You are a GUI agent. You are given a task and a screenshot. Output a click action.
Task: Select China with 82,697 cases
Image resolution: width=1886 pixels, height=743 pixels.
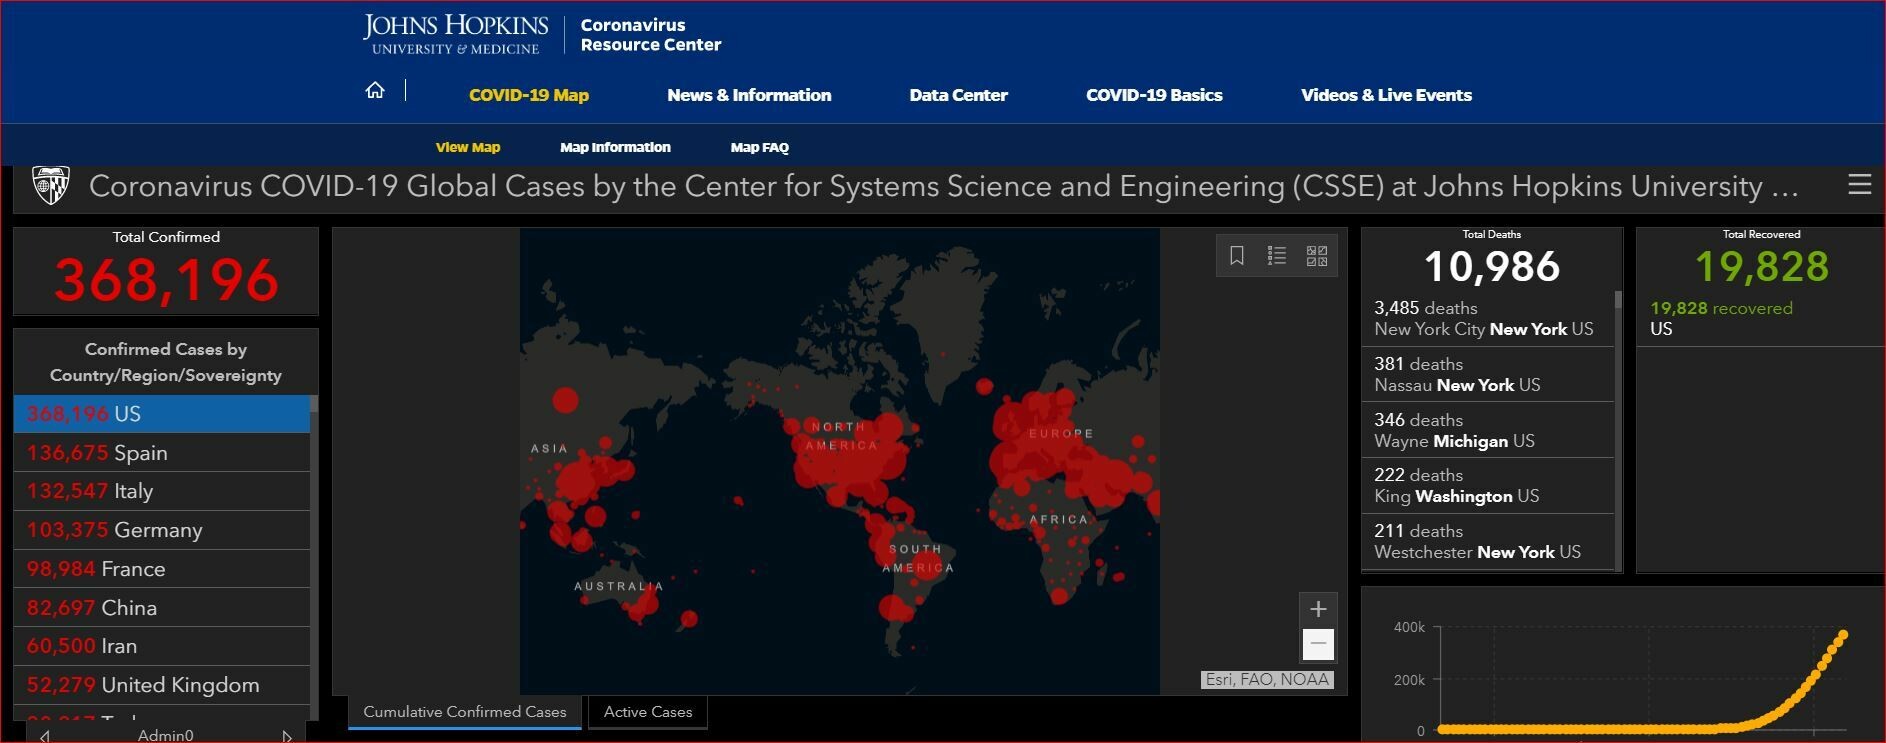(162, 608)
